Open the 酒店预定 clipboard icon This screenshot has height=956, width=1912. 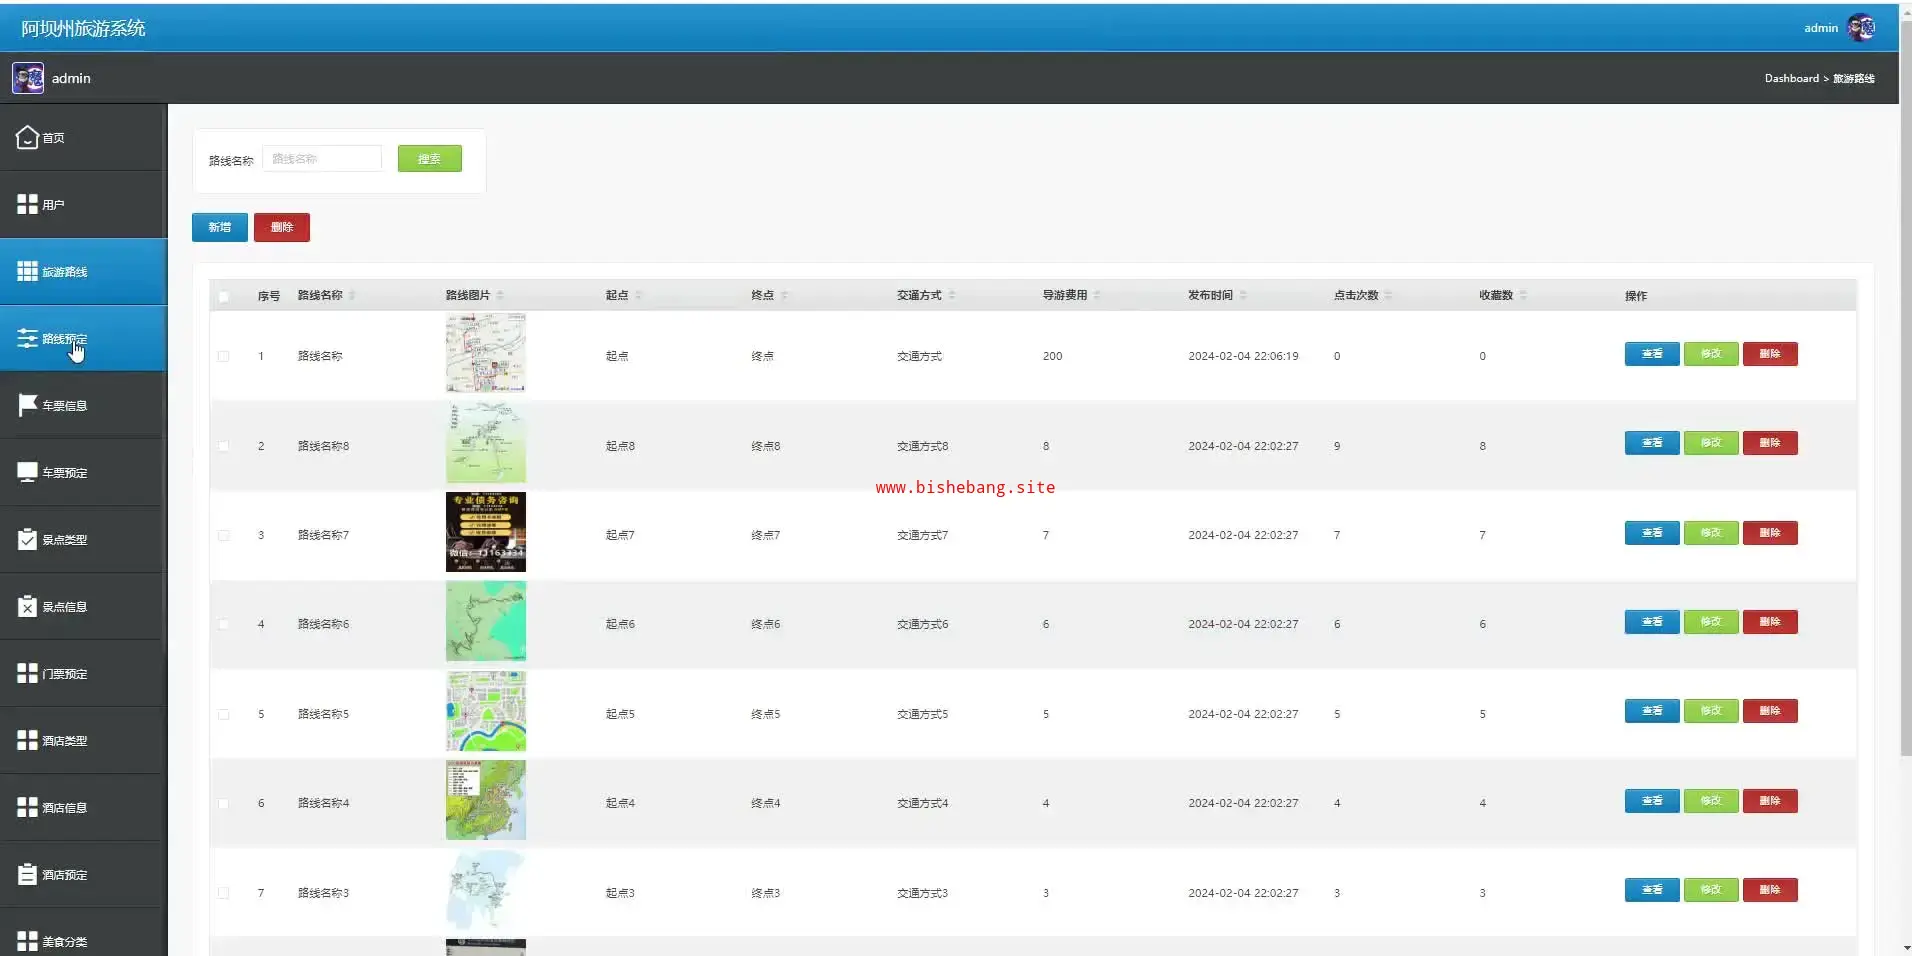[27, 874]
